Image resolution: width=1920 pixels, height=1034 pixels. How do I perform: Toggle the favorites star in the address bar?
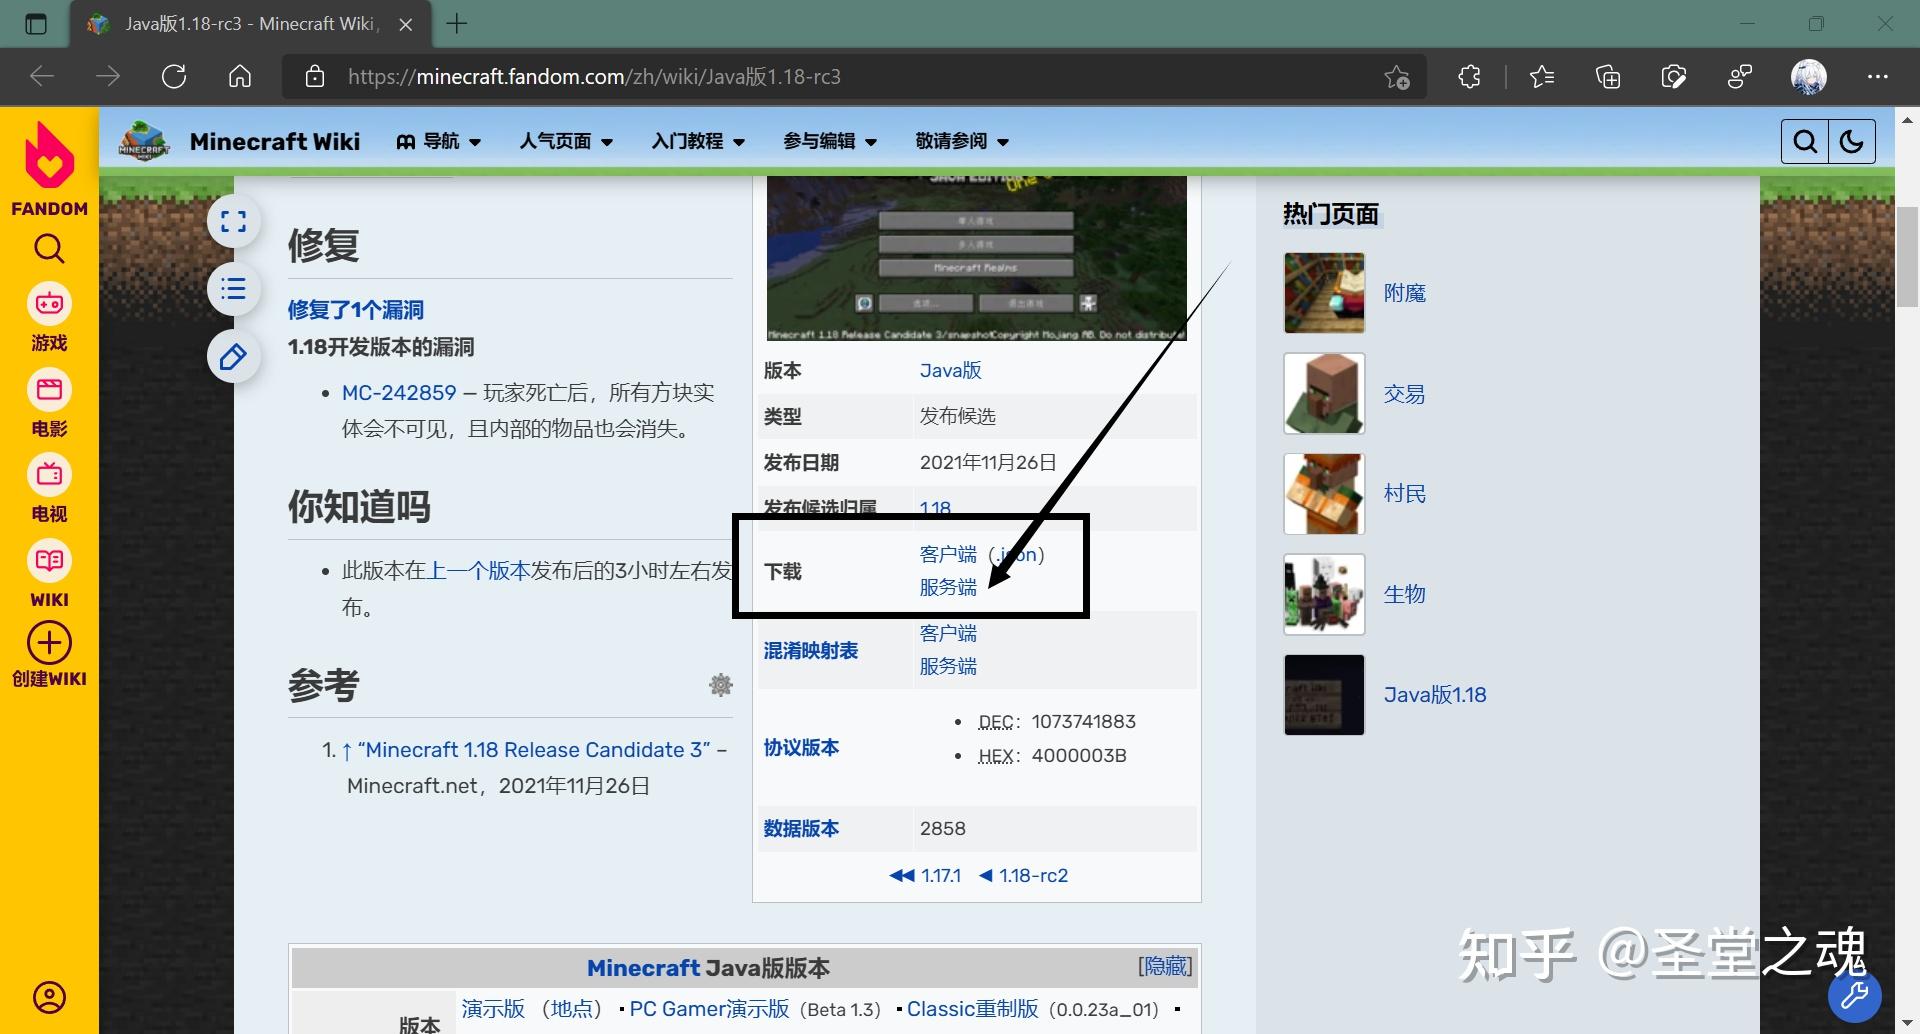click(x=1397, y=76)
